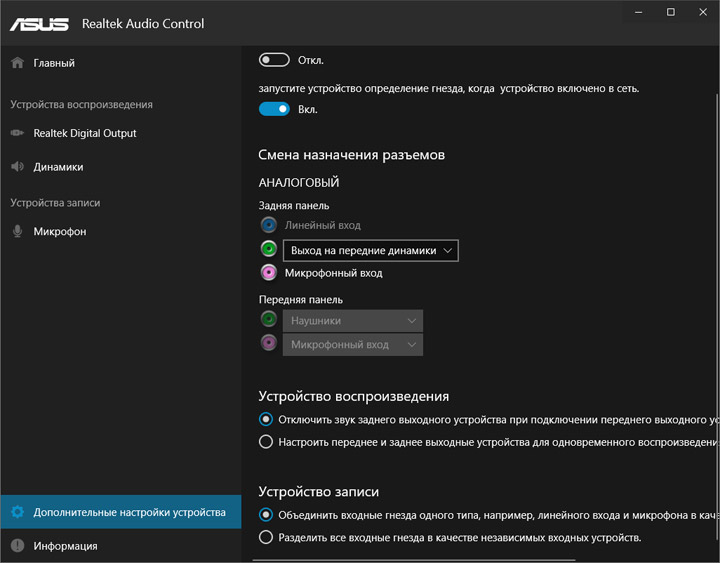Click the ASUS logo in title bar
This screenshot has height=563, width=720.
pos(40,23)
